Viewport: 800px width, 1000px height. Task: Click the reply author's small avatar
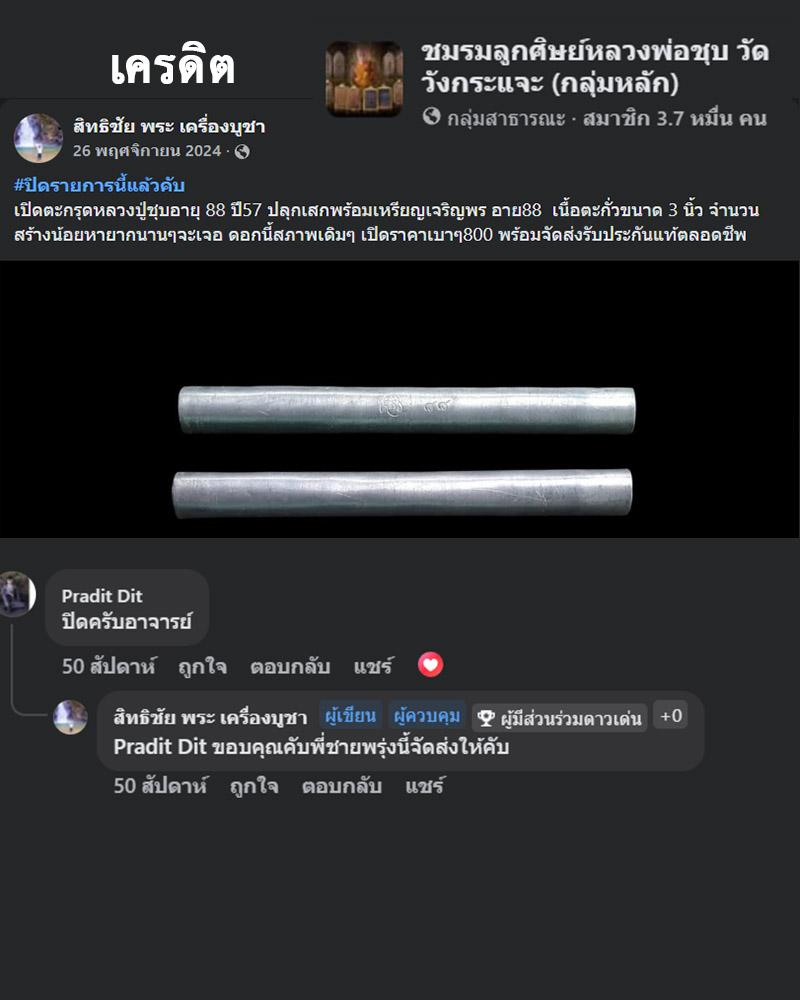click(x=70, y=717)
